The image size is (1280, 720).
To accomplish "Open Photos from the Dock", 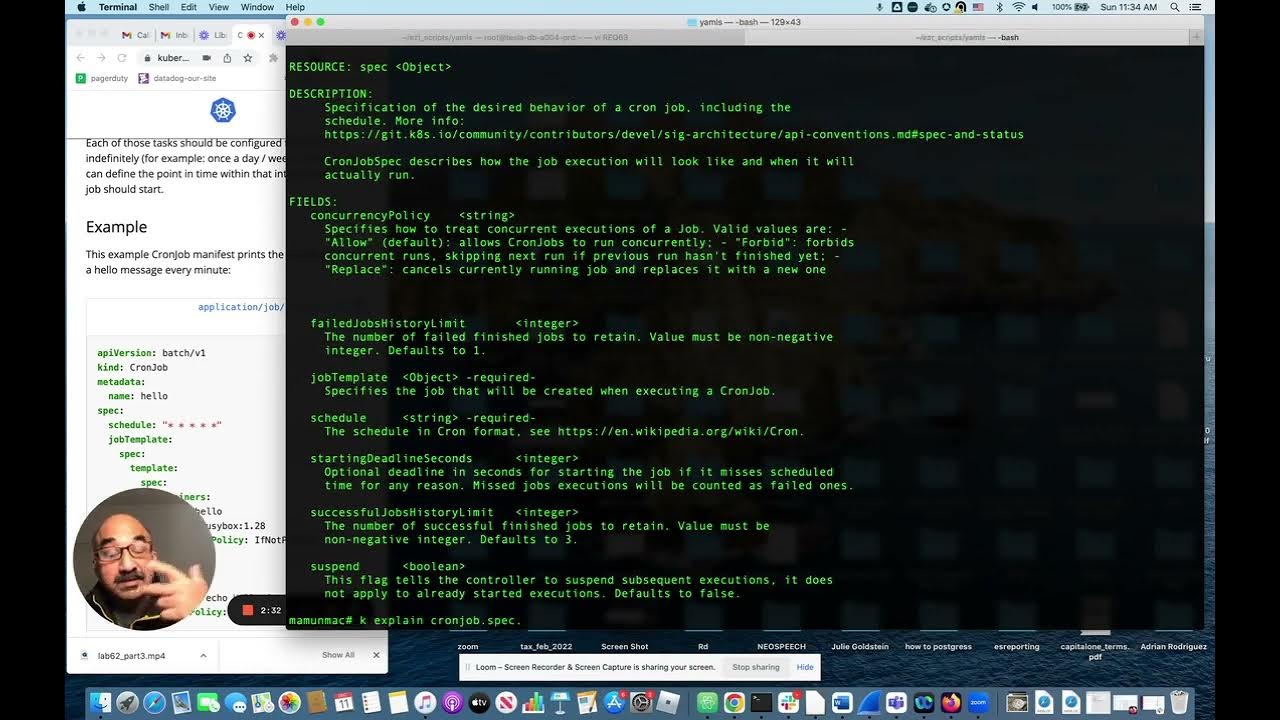I will (290, 702).
